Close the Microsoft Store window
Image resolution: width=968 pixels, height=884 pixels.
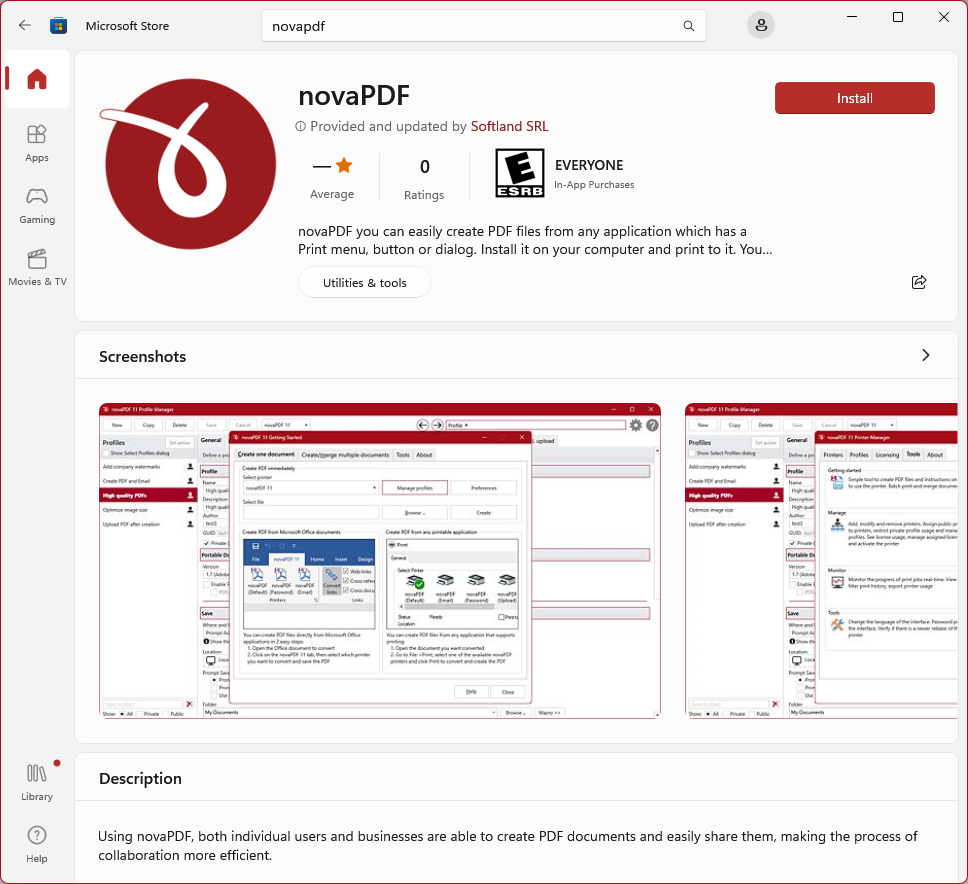pyautogui.click(x=944, y=17)
